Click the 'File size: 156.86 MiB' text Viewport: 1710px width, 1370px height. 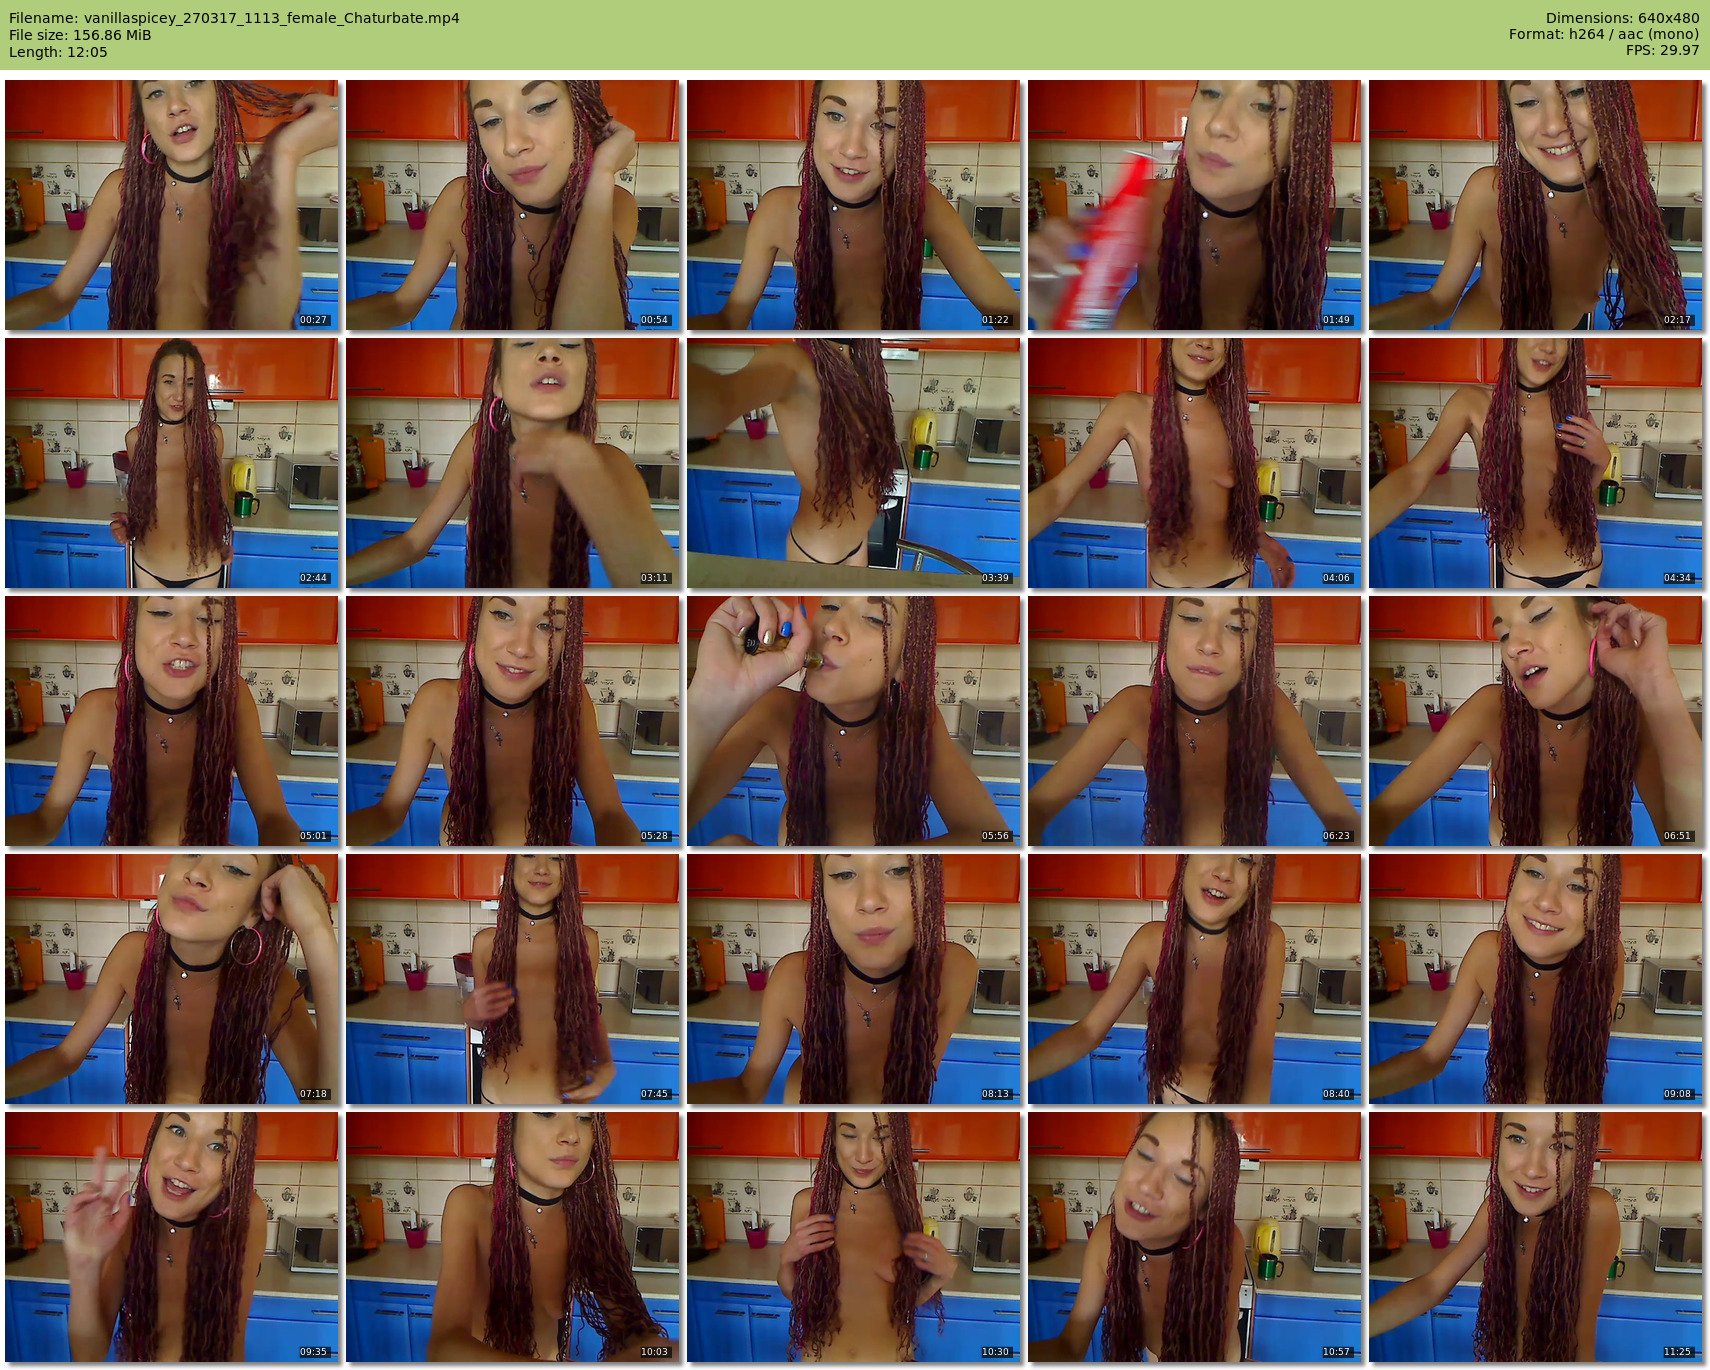pyautogui.click(x=80, y=35)
